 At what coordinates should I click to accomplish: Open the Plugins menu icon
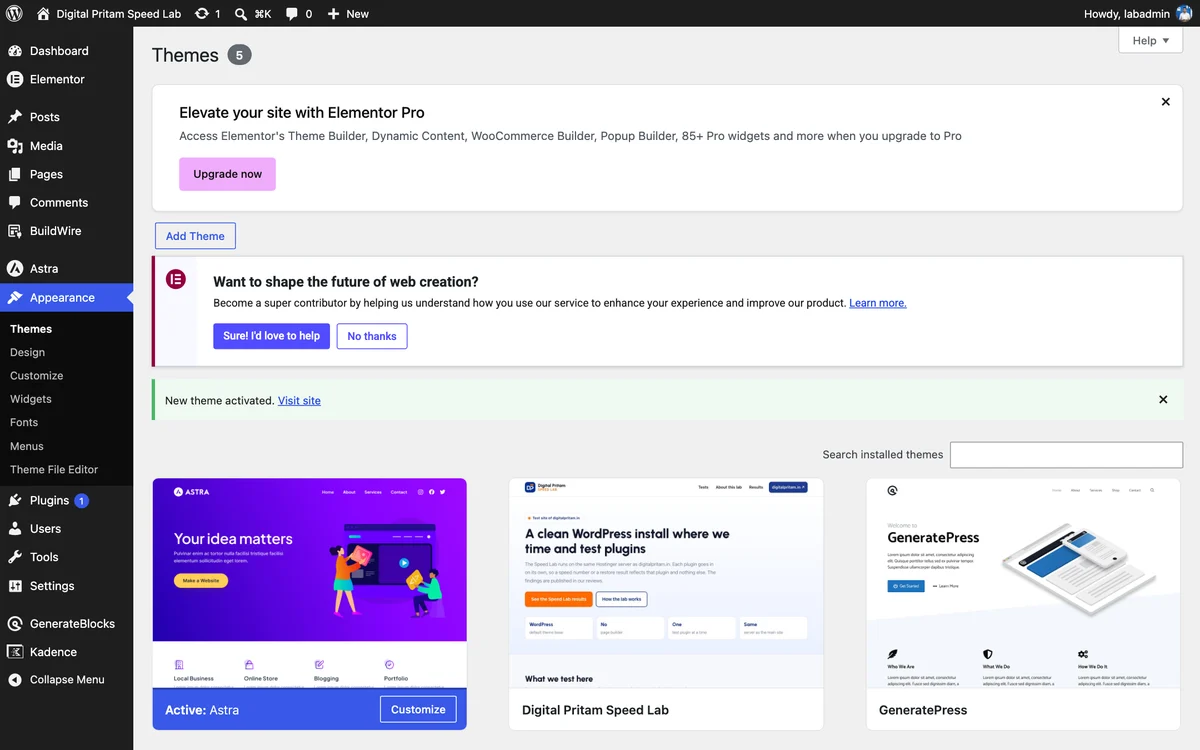coord(15,500)
